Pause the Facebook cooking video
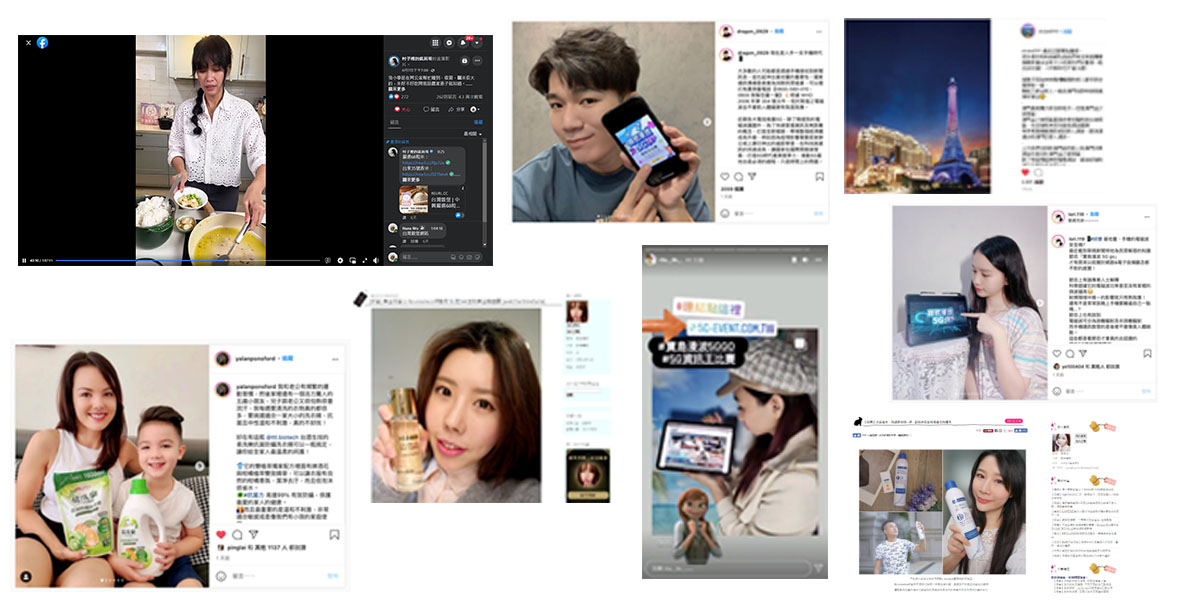This screenshot has width=1200, height=600. coord(24,260)
